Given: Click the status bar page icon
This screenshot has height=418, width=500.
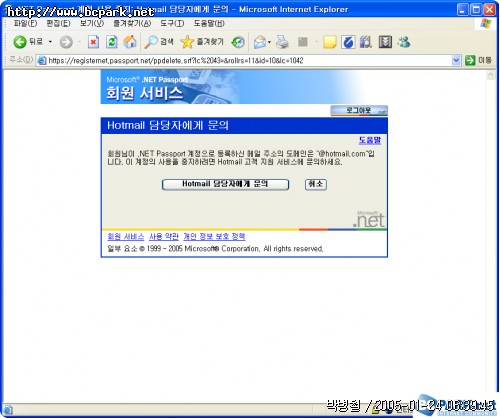Looking at the screenshot, I should tap(8, 409).
